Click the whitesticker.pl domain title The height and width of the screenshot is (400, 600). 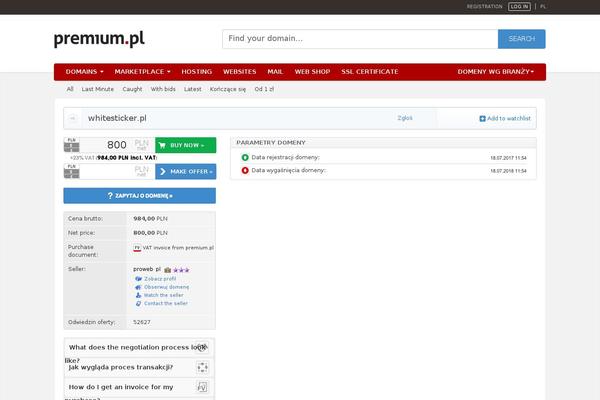[x=117, y=118]
